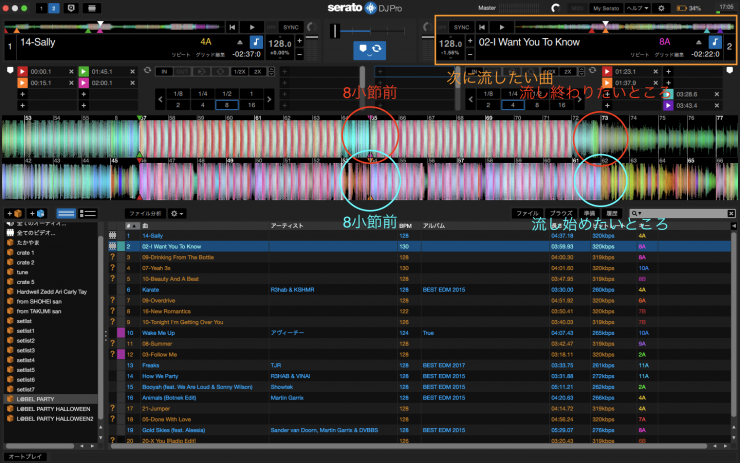
Task: Select 16-beat auto loop on deck 1
Action: (251, 105)
